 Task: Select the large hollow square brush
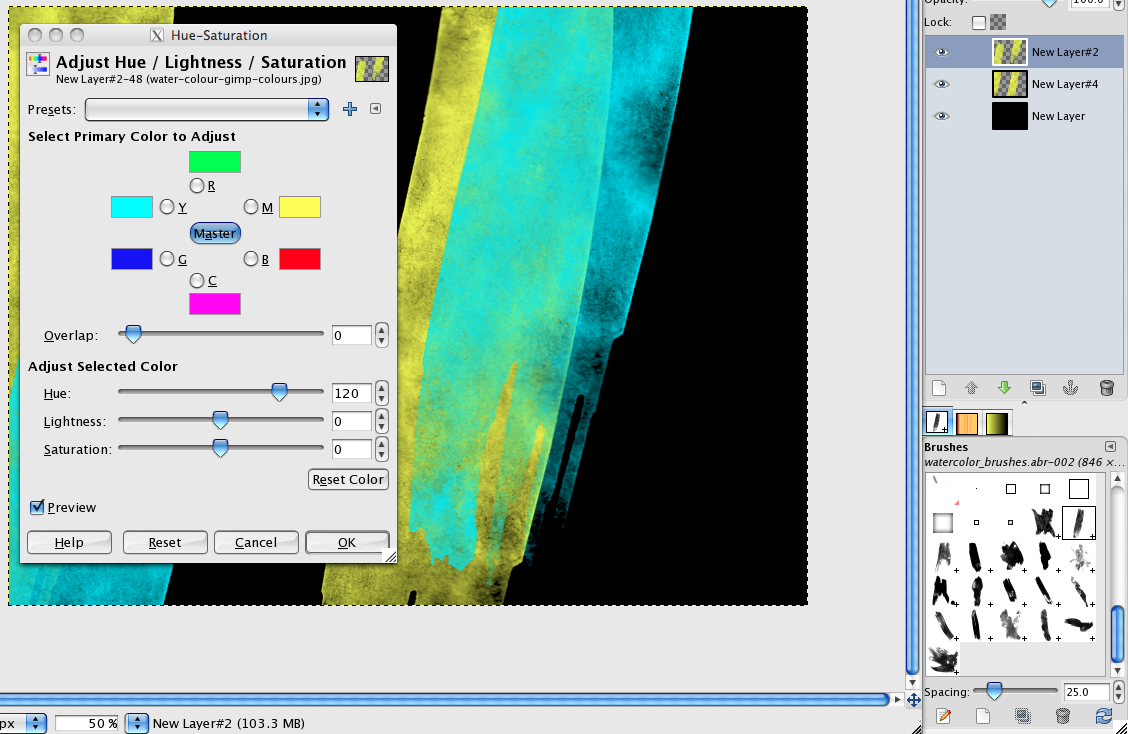pyautogui.click(x=1078, y=489)
